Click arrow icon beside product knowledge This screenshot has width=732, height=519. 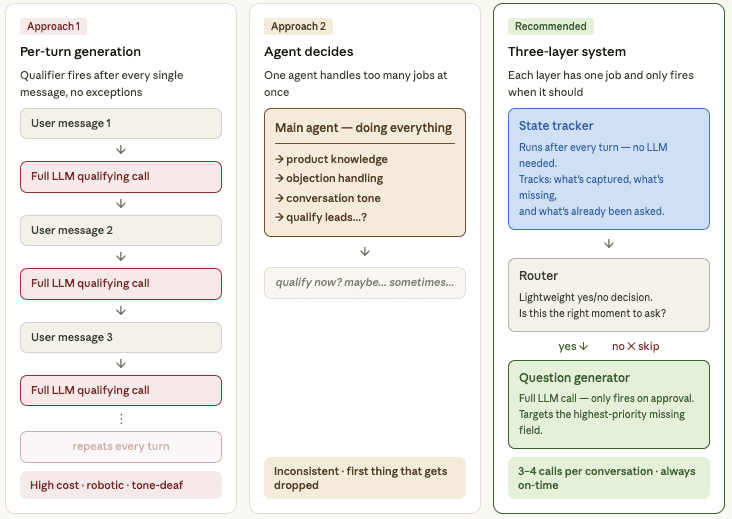pos(279,160)
